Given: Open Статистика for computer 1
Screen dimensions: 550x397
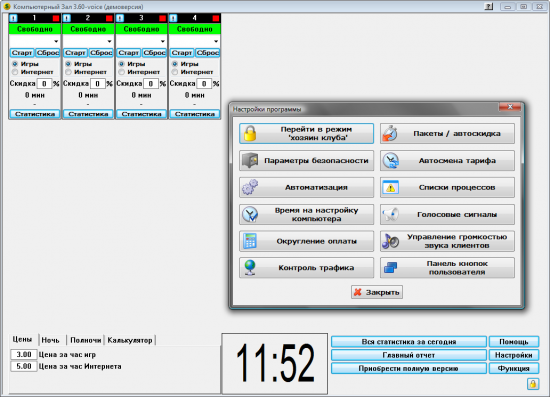Looking at the screenshot, I should pos(35,114).
